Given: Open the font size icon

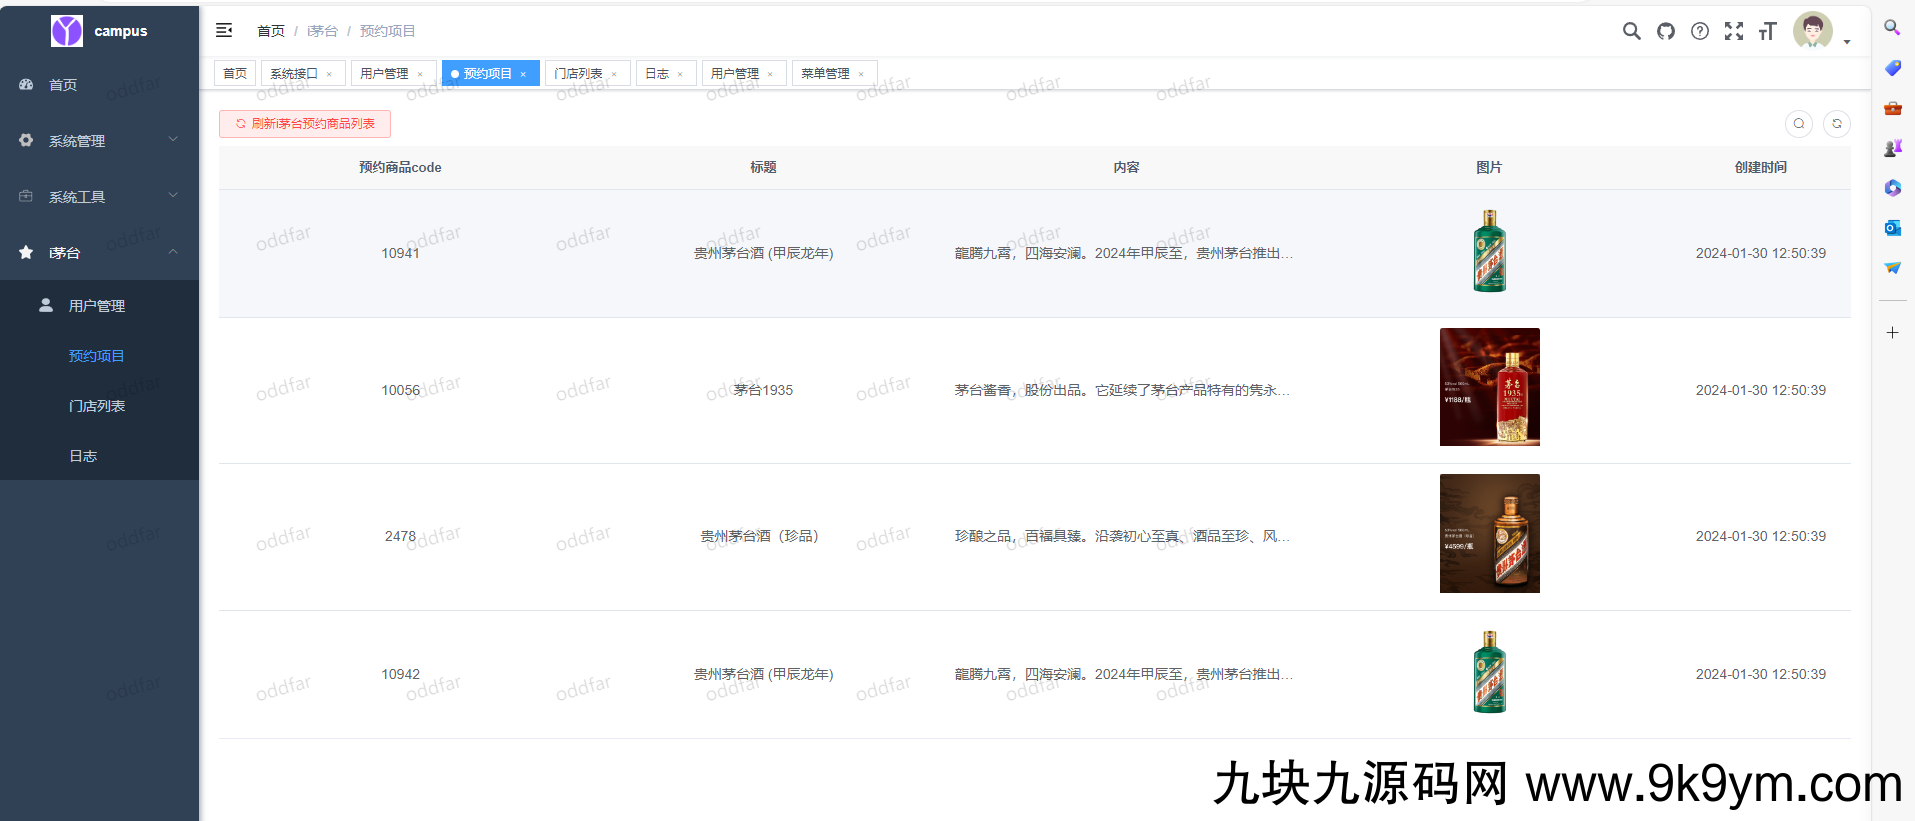Looking at the screenshot, I should [1767, 31].
